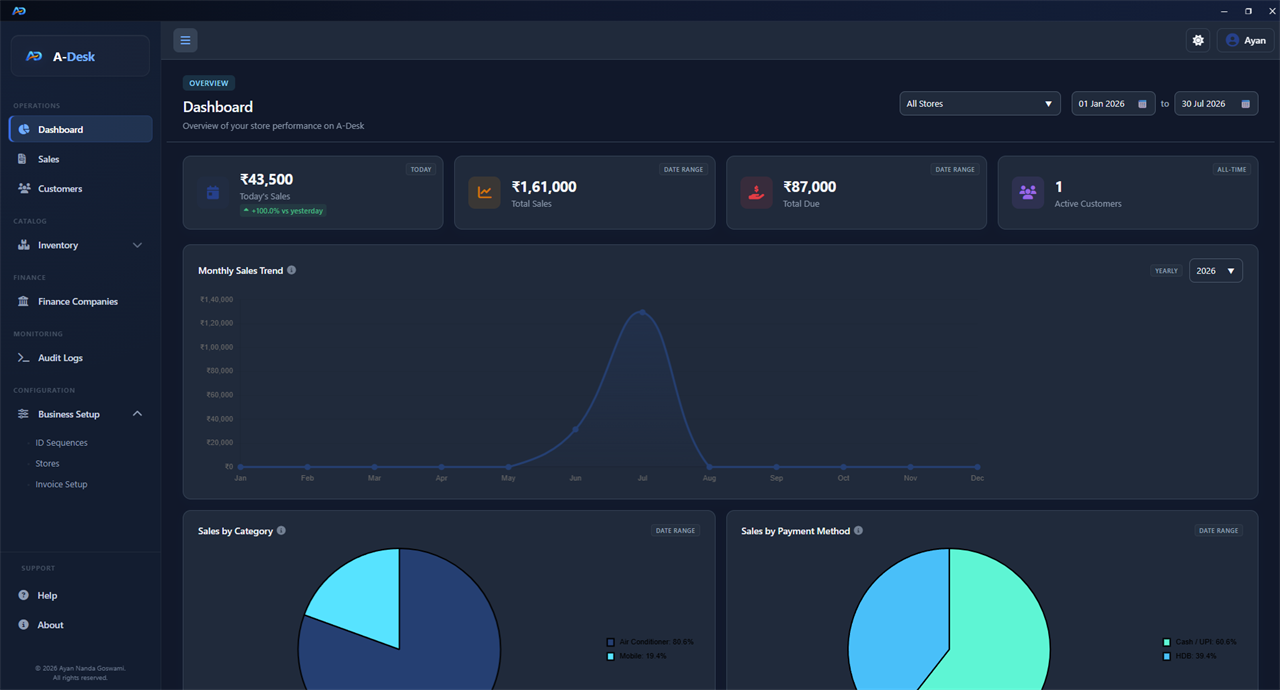The height and width of the screenshot is (690, 1280).
Task: Open the Ayan user profile menu
Action: coord(1245,40)
